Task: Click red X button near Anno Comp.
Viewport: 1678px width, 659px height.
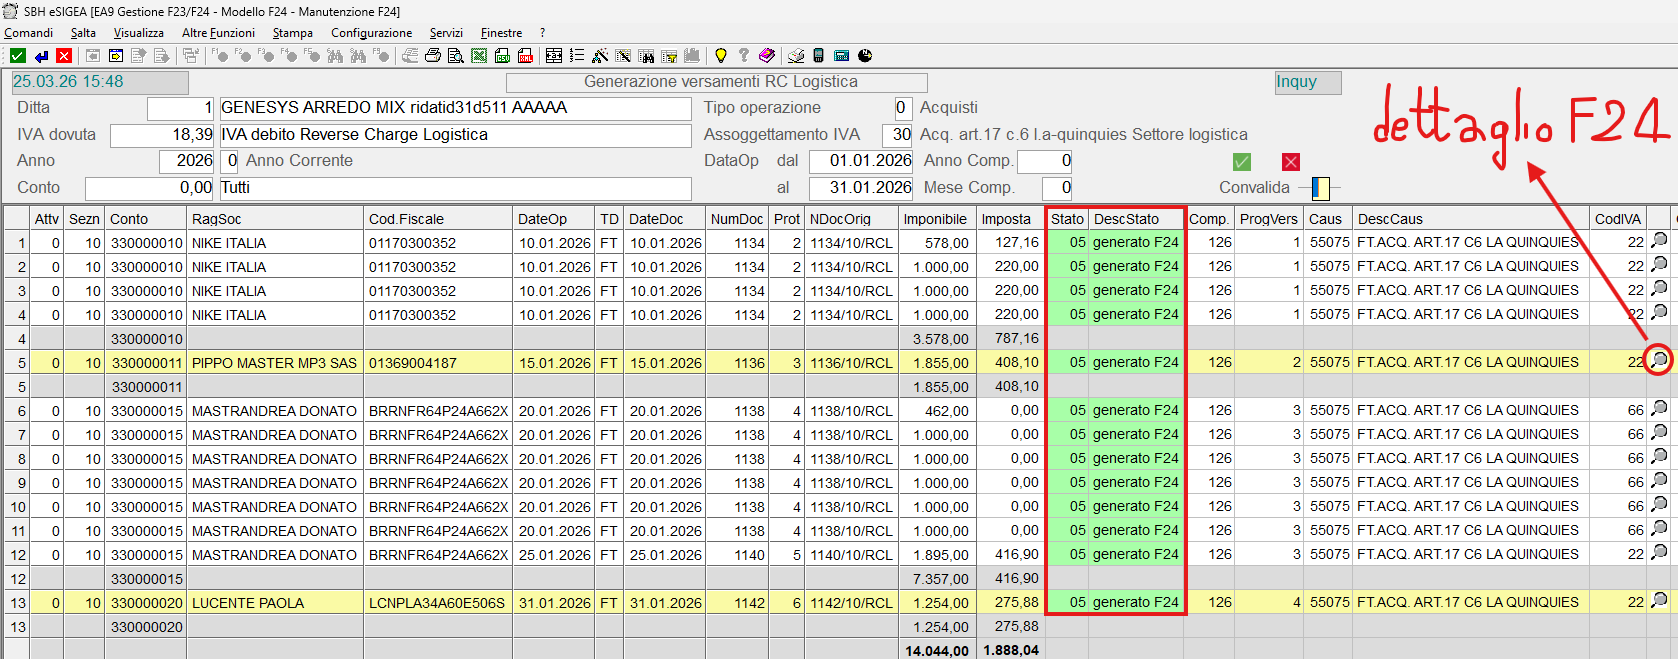Action: pos(1291,162)
